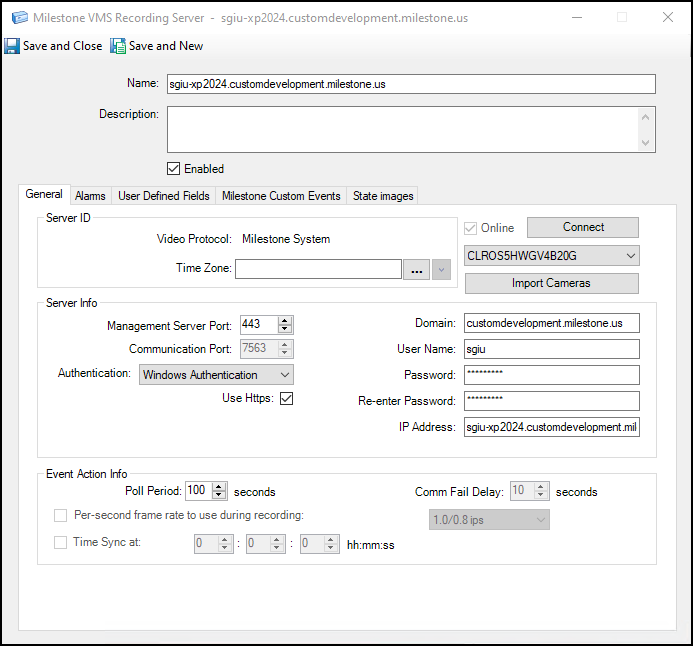
Task: Click the Description scrollbar down arrow
Action: click(x=645, y=143)
